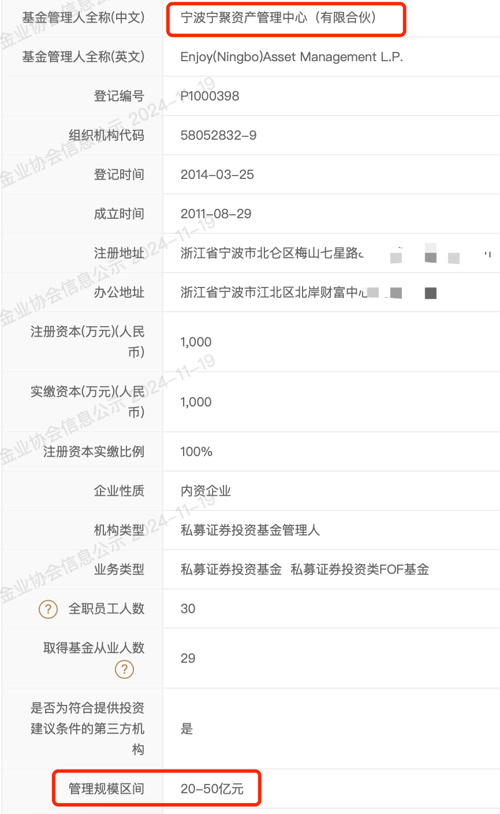This screenshot has width=500, height=814.
Task: Click the 基金管理人全称(中文) label
Action: (83, 18)
